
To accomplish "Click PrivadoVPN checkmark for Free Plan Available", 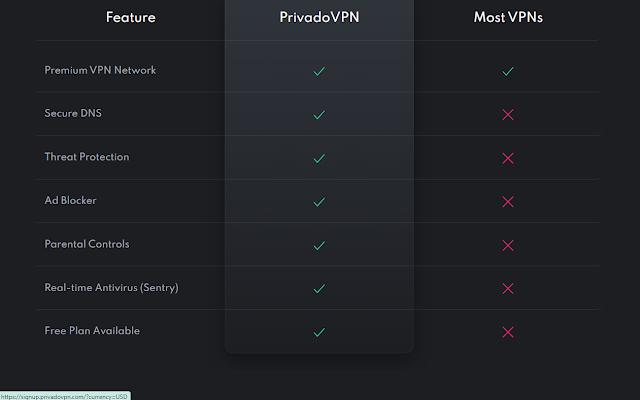I will 319,332.
